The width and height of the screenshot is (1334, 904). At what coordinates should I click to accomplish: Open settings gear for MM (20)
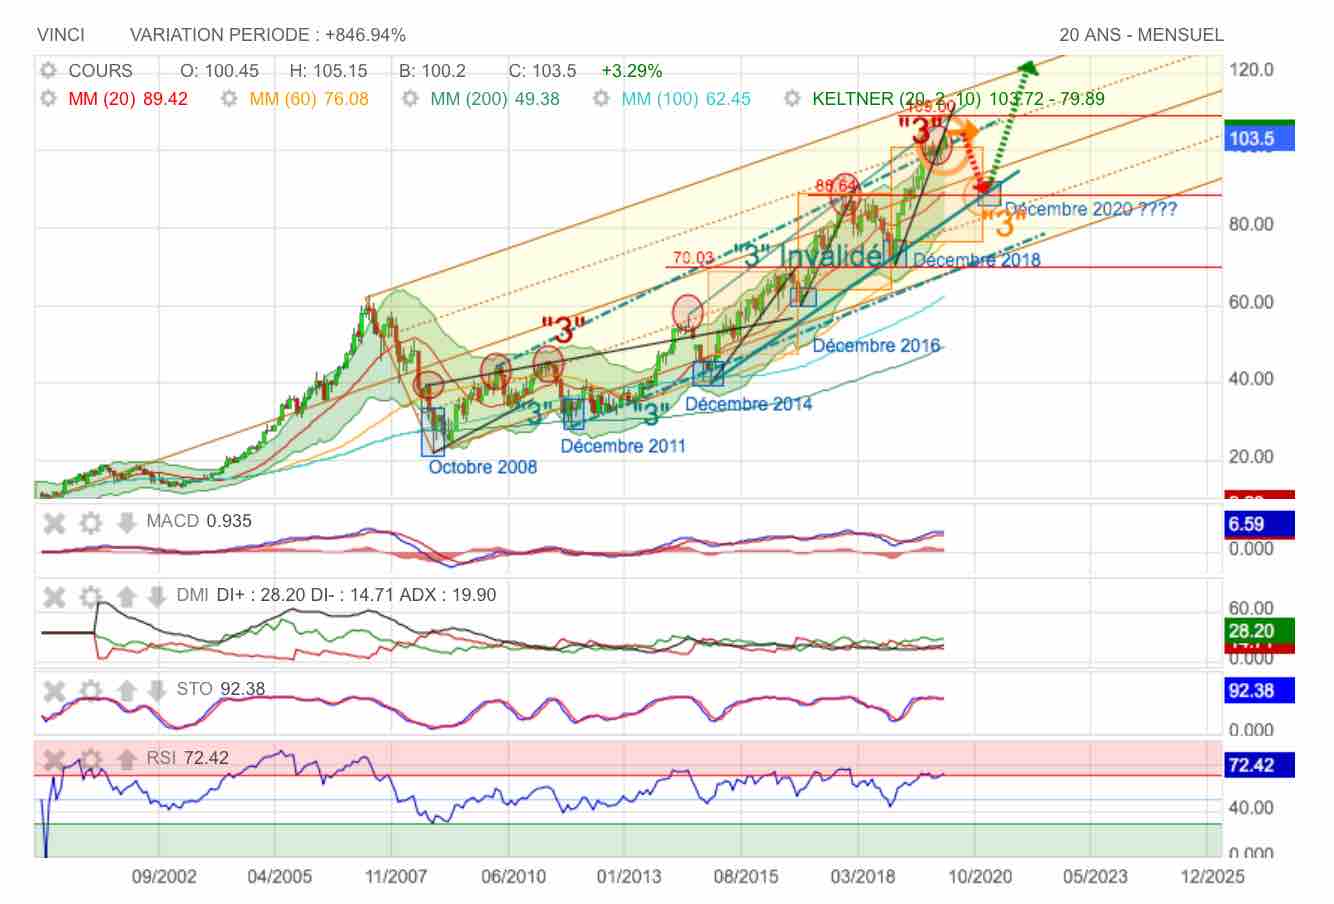pos(48,99)
